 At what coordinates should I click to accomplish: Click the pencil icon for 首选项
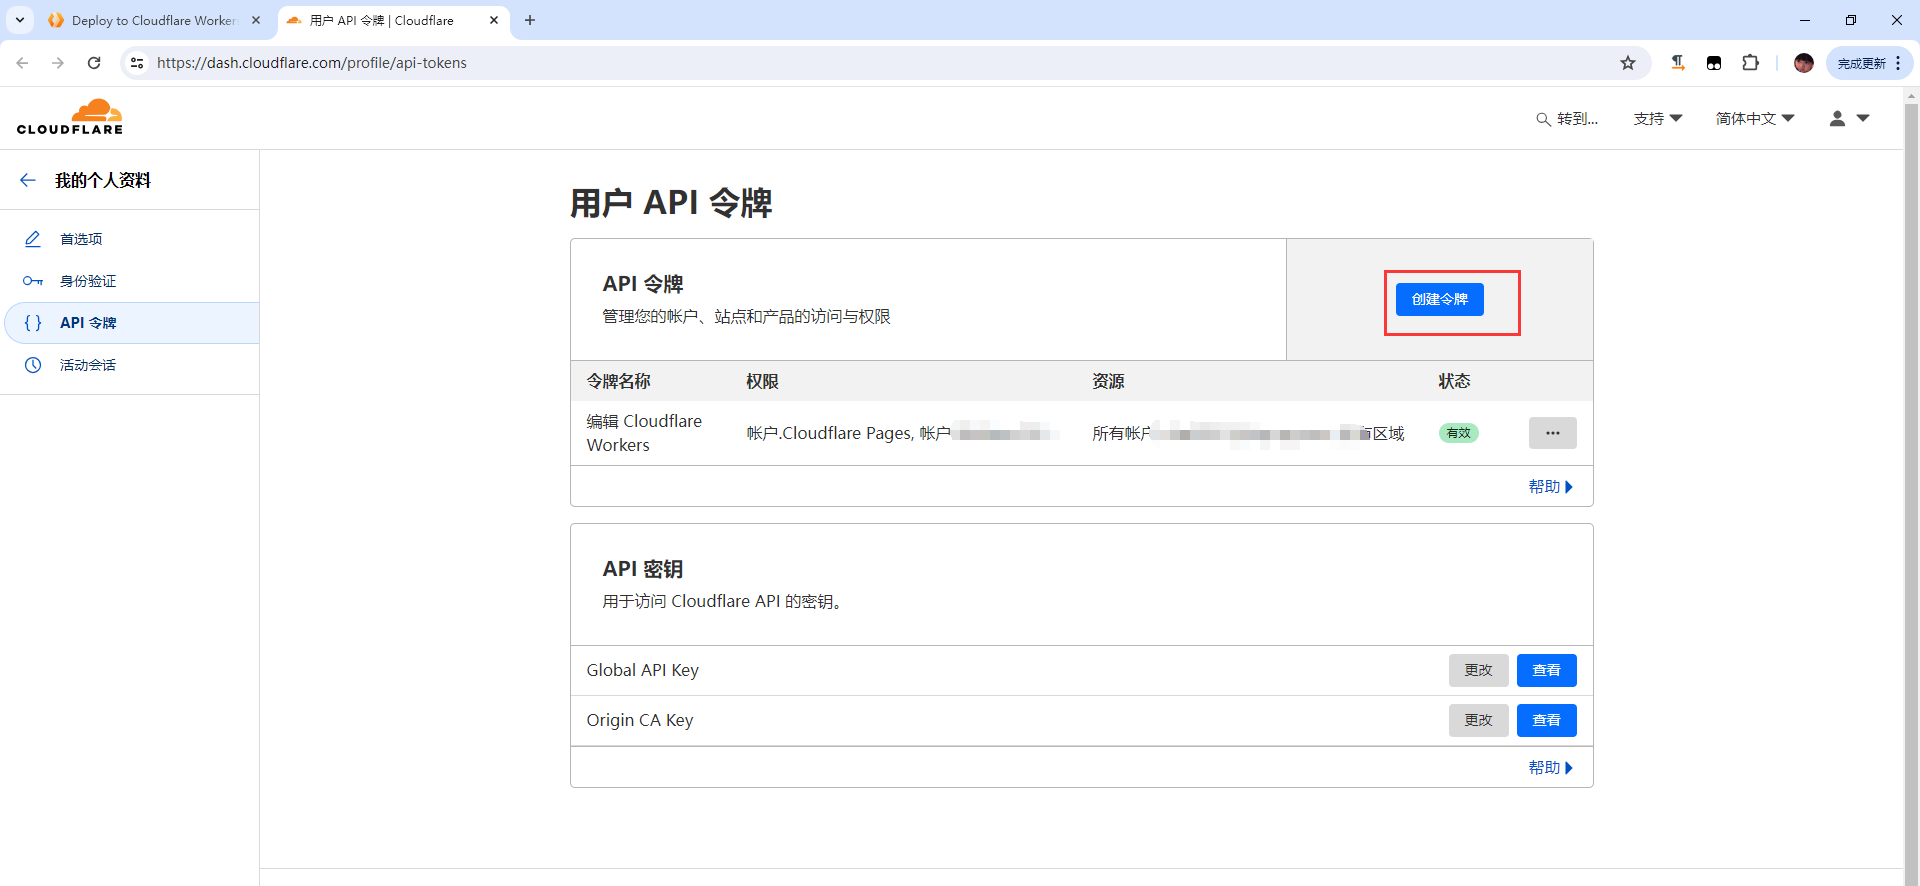coord(33,239)
